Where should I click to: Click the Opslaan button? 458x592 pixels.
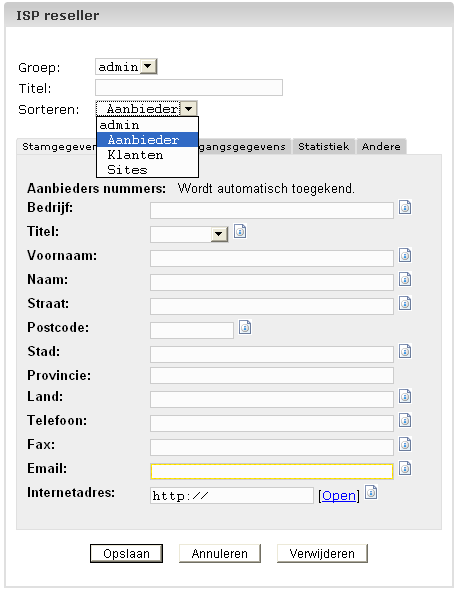point(126,553)
